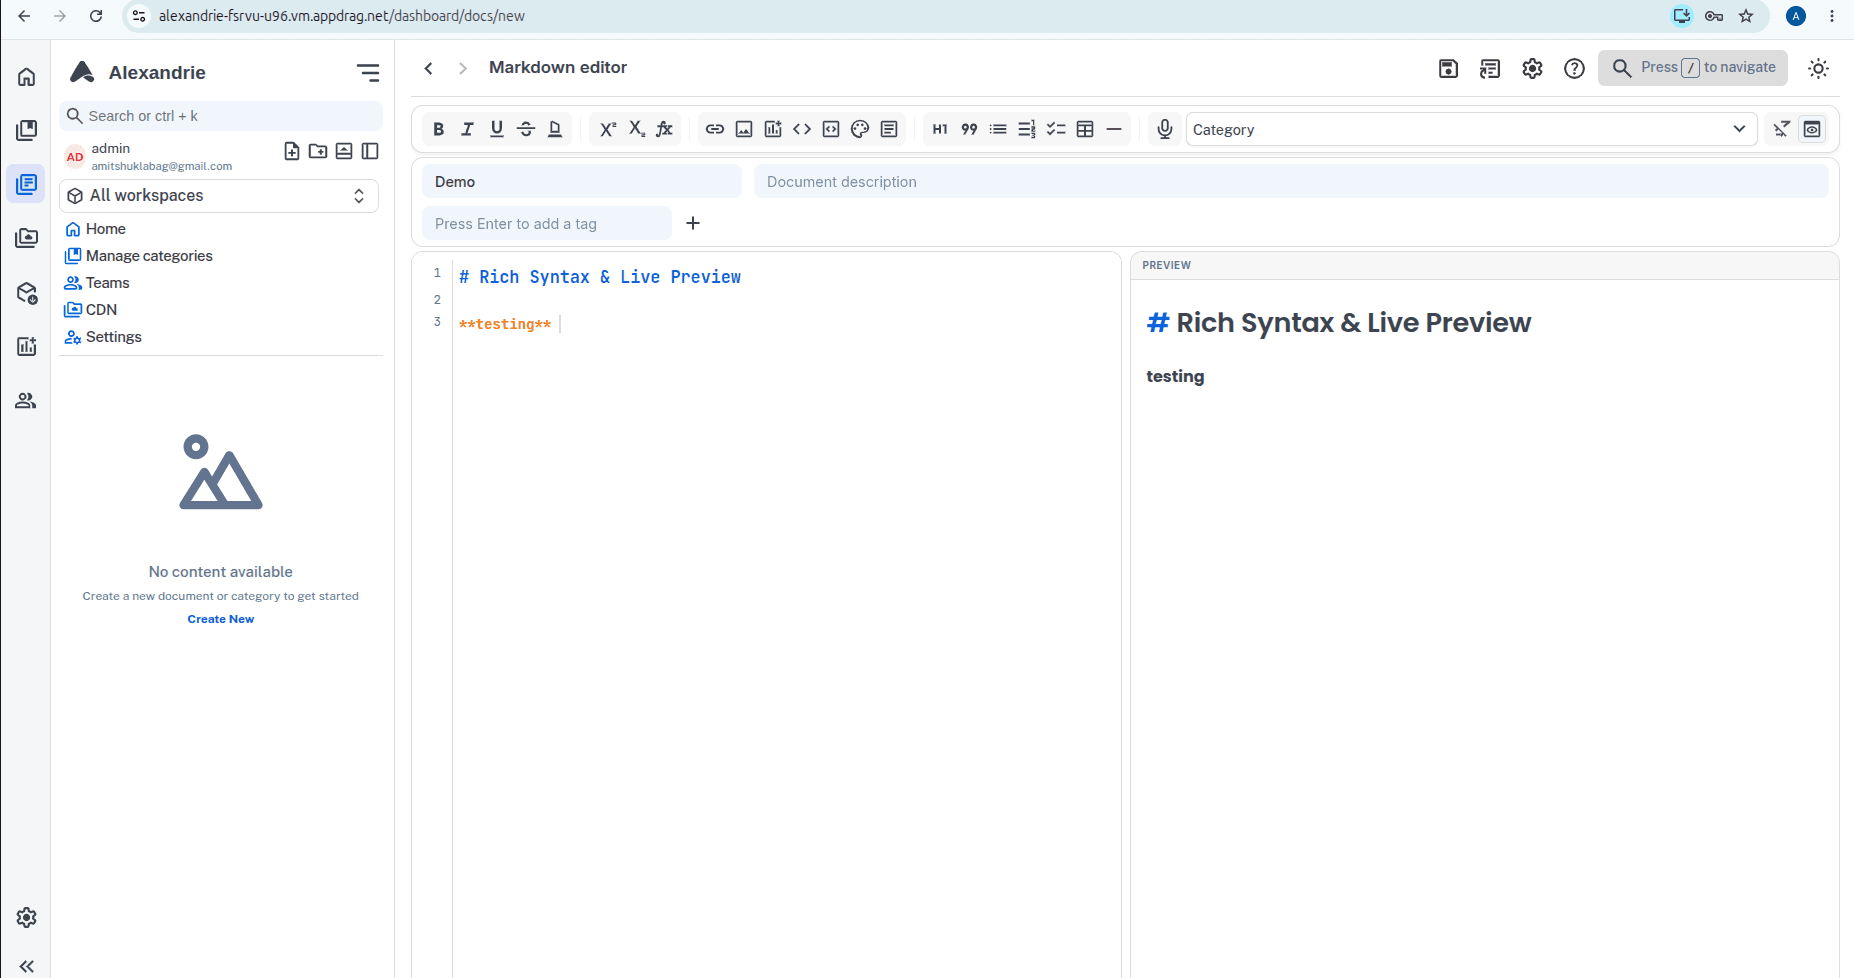
Task: Click the highlight text icon
Action: [555, 129]
